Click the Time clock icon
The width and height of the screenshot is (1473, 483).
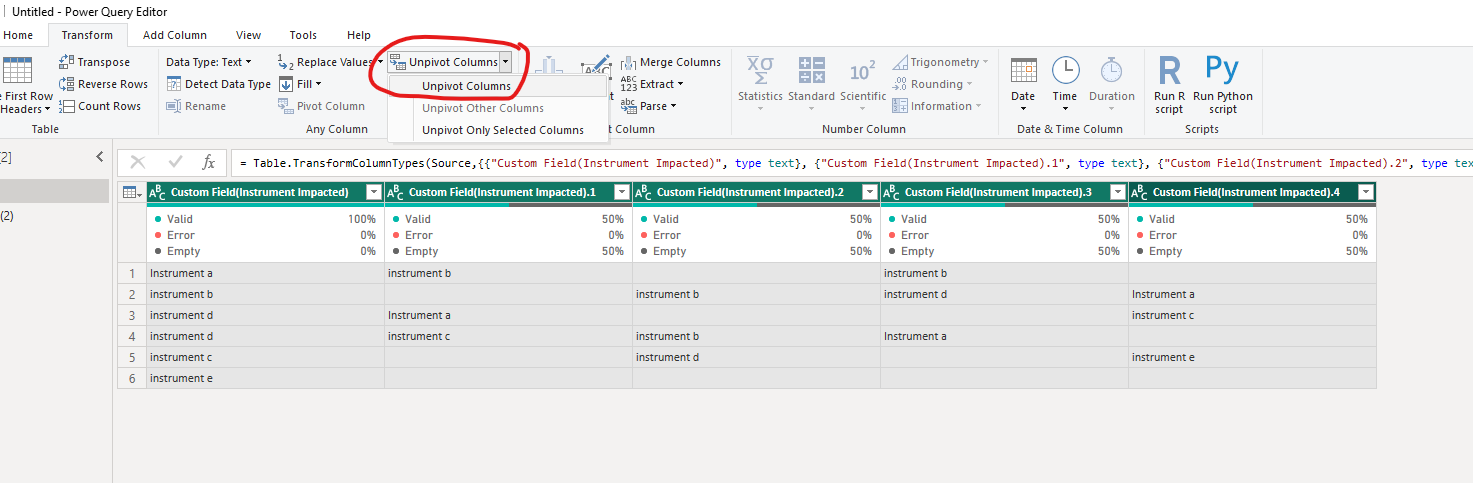coord(1065,70)
